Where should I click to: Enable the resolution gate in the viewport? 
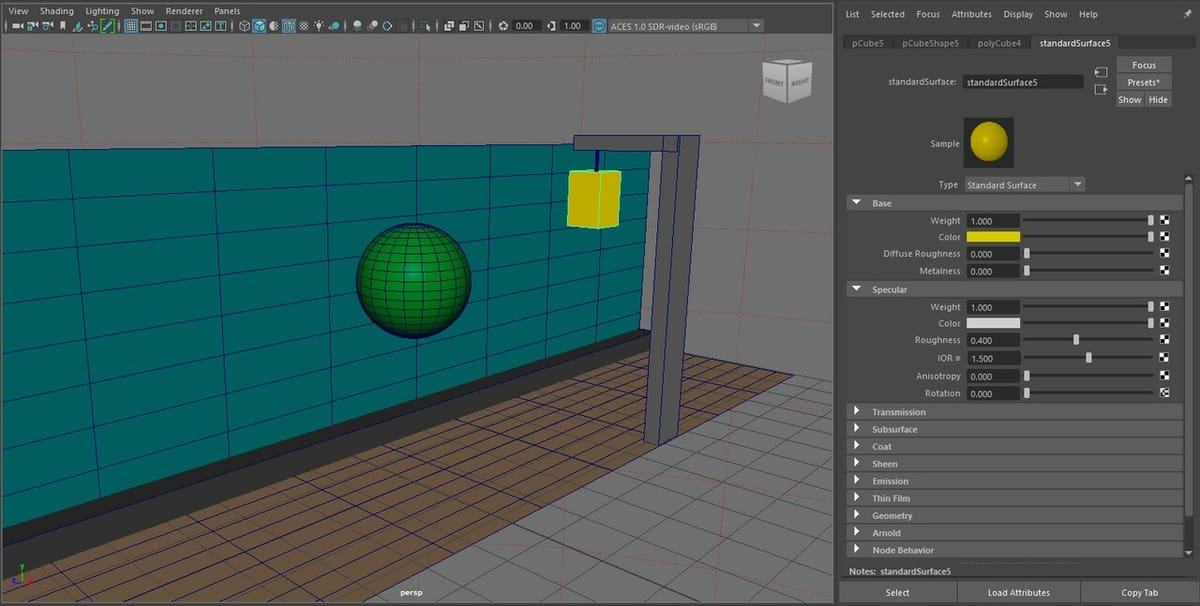pos(161,26)
